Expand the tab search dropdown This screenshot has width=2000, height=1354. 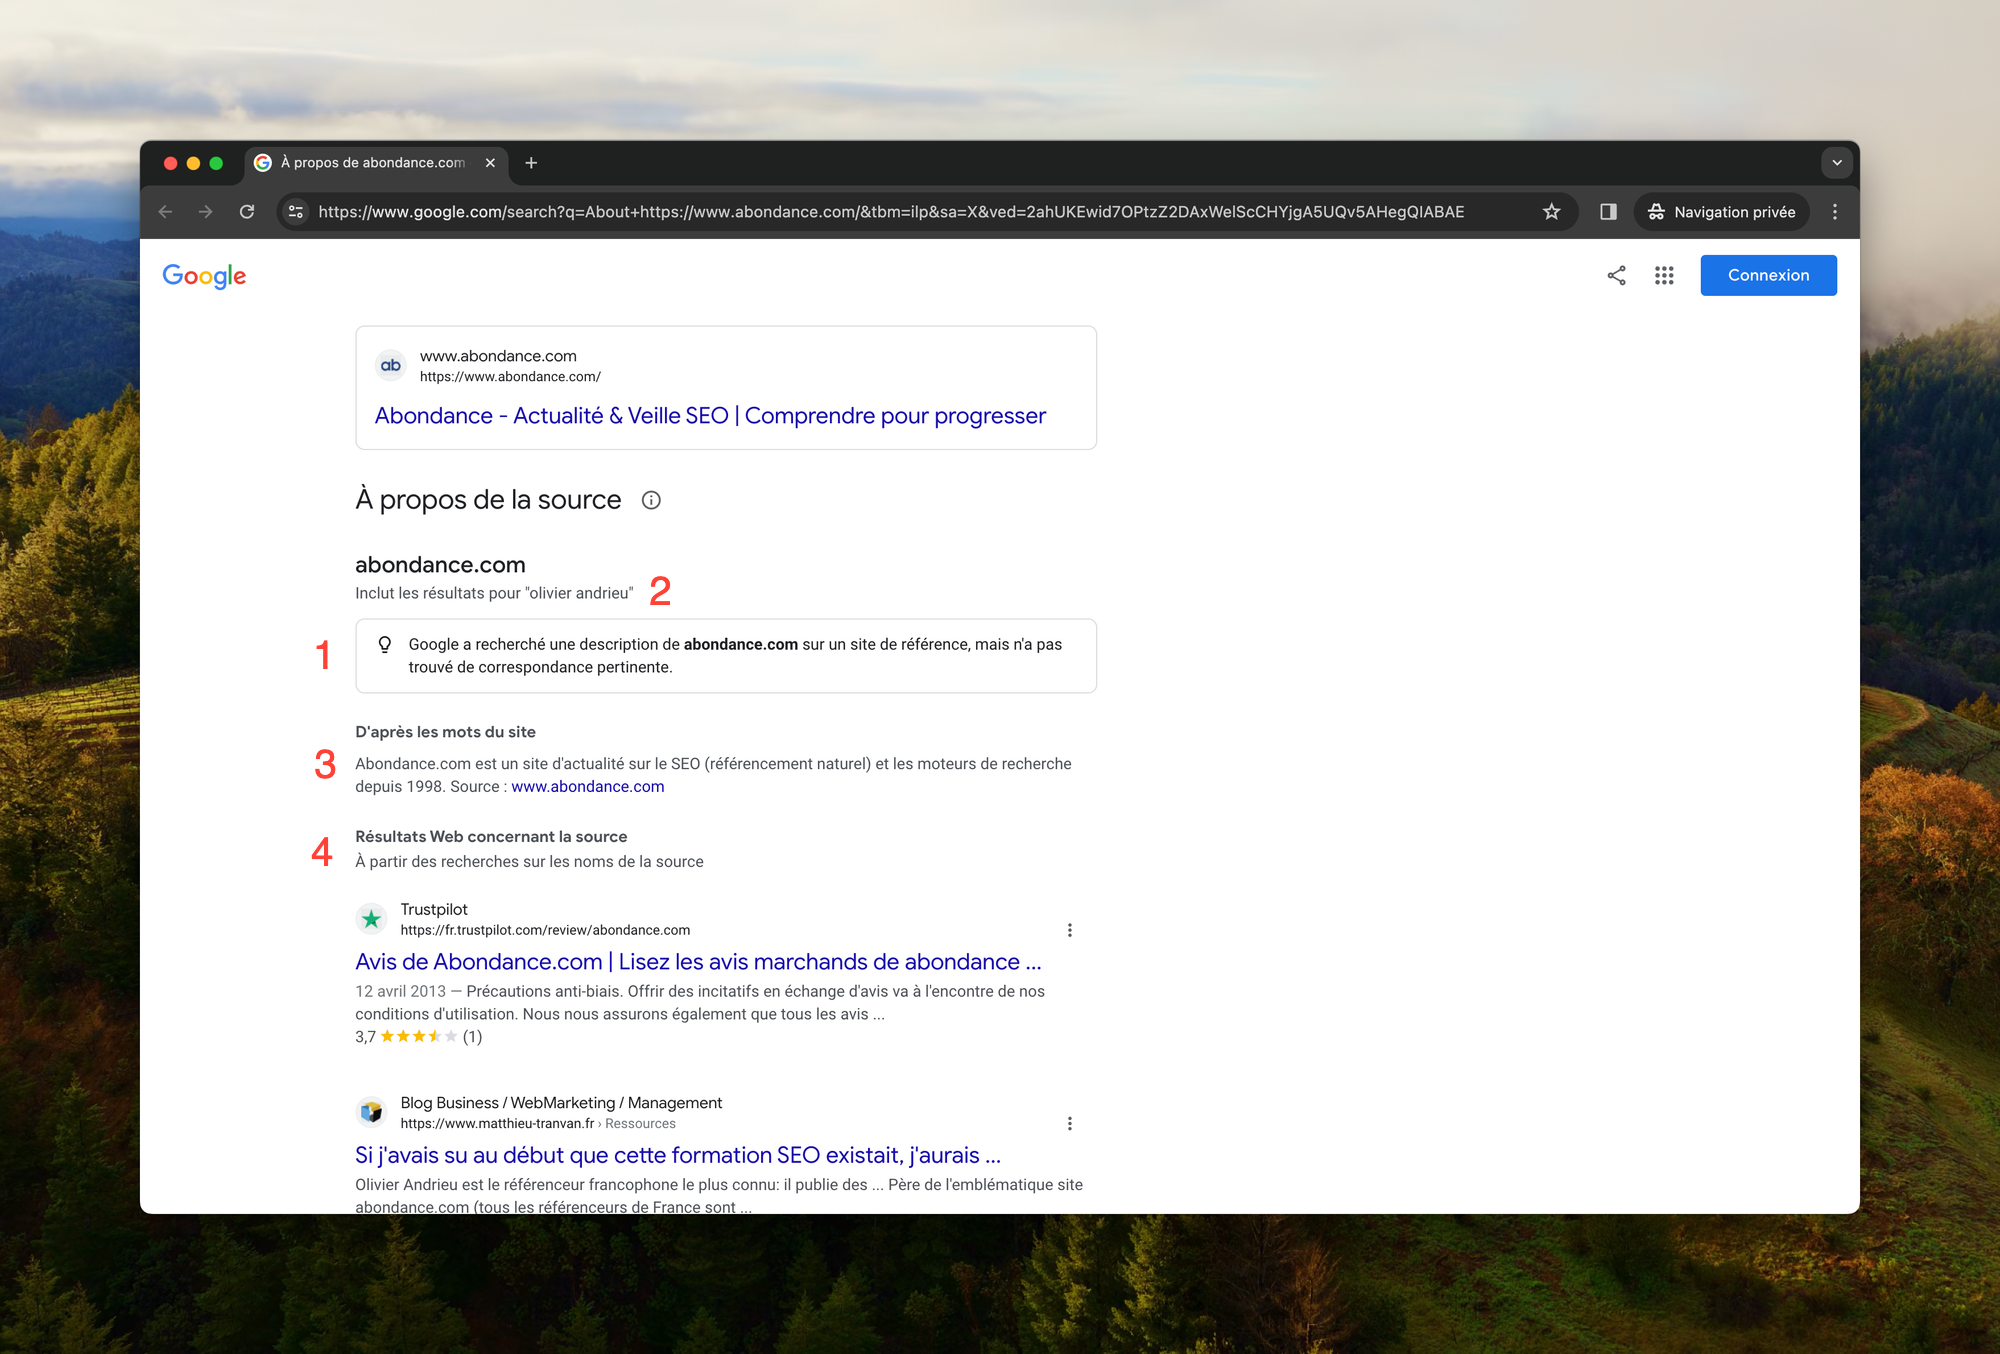click(1837, 163)
